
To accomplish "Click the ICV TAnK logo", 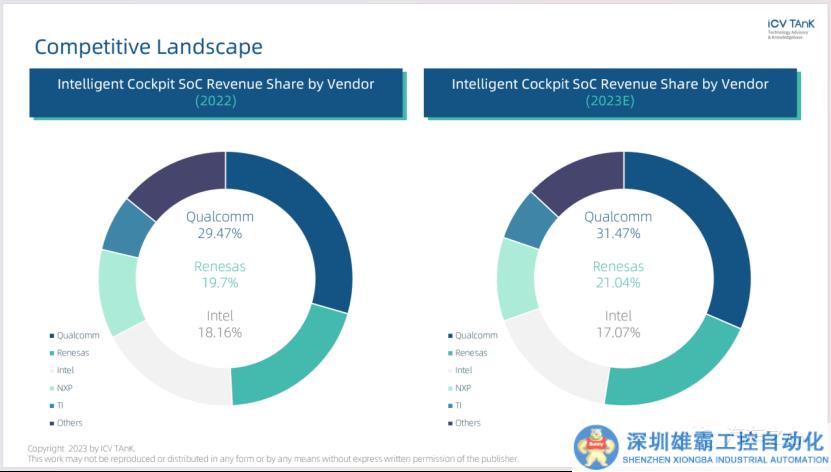I will 790,28.
